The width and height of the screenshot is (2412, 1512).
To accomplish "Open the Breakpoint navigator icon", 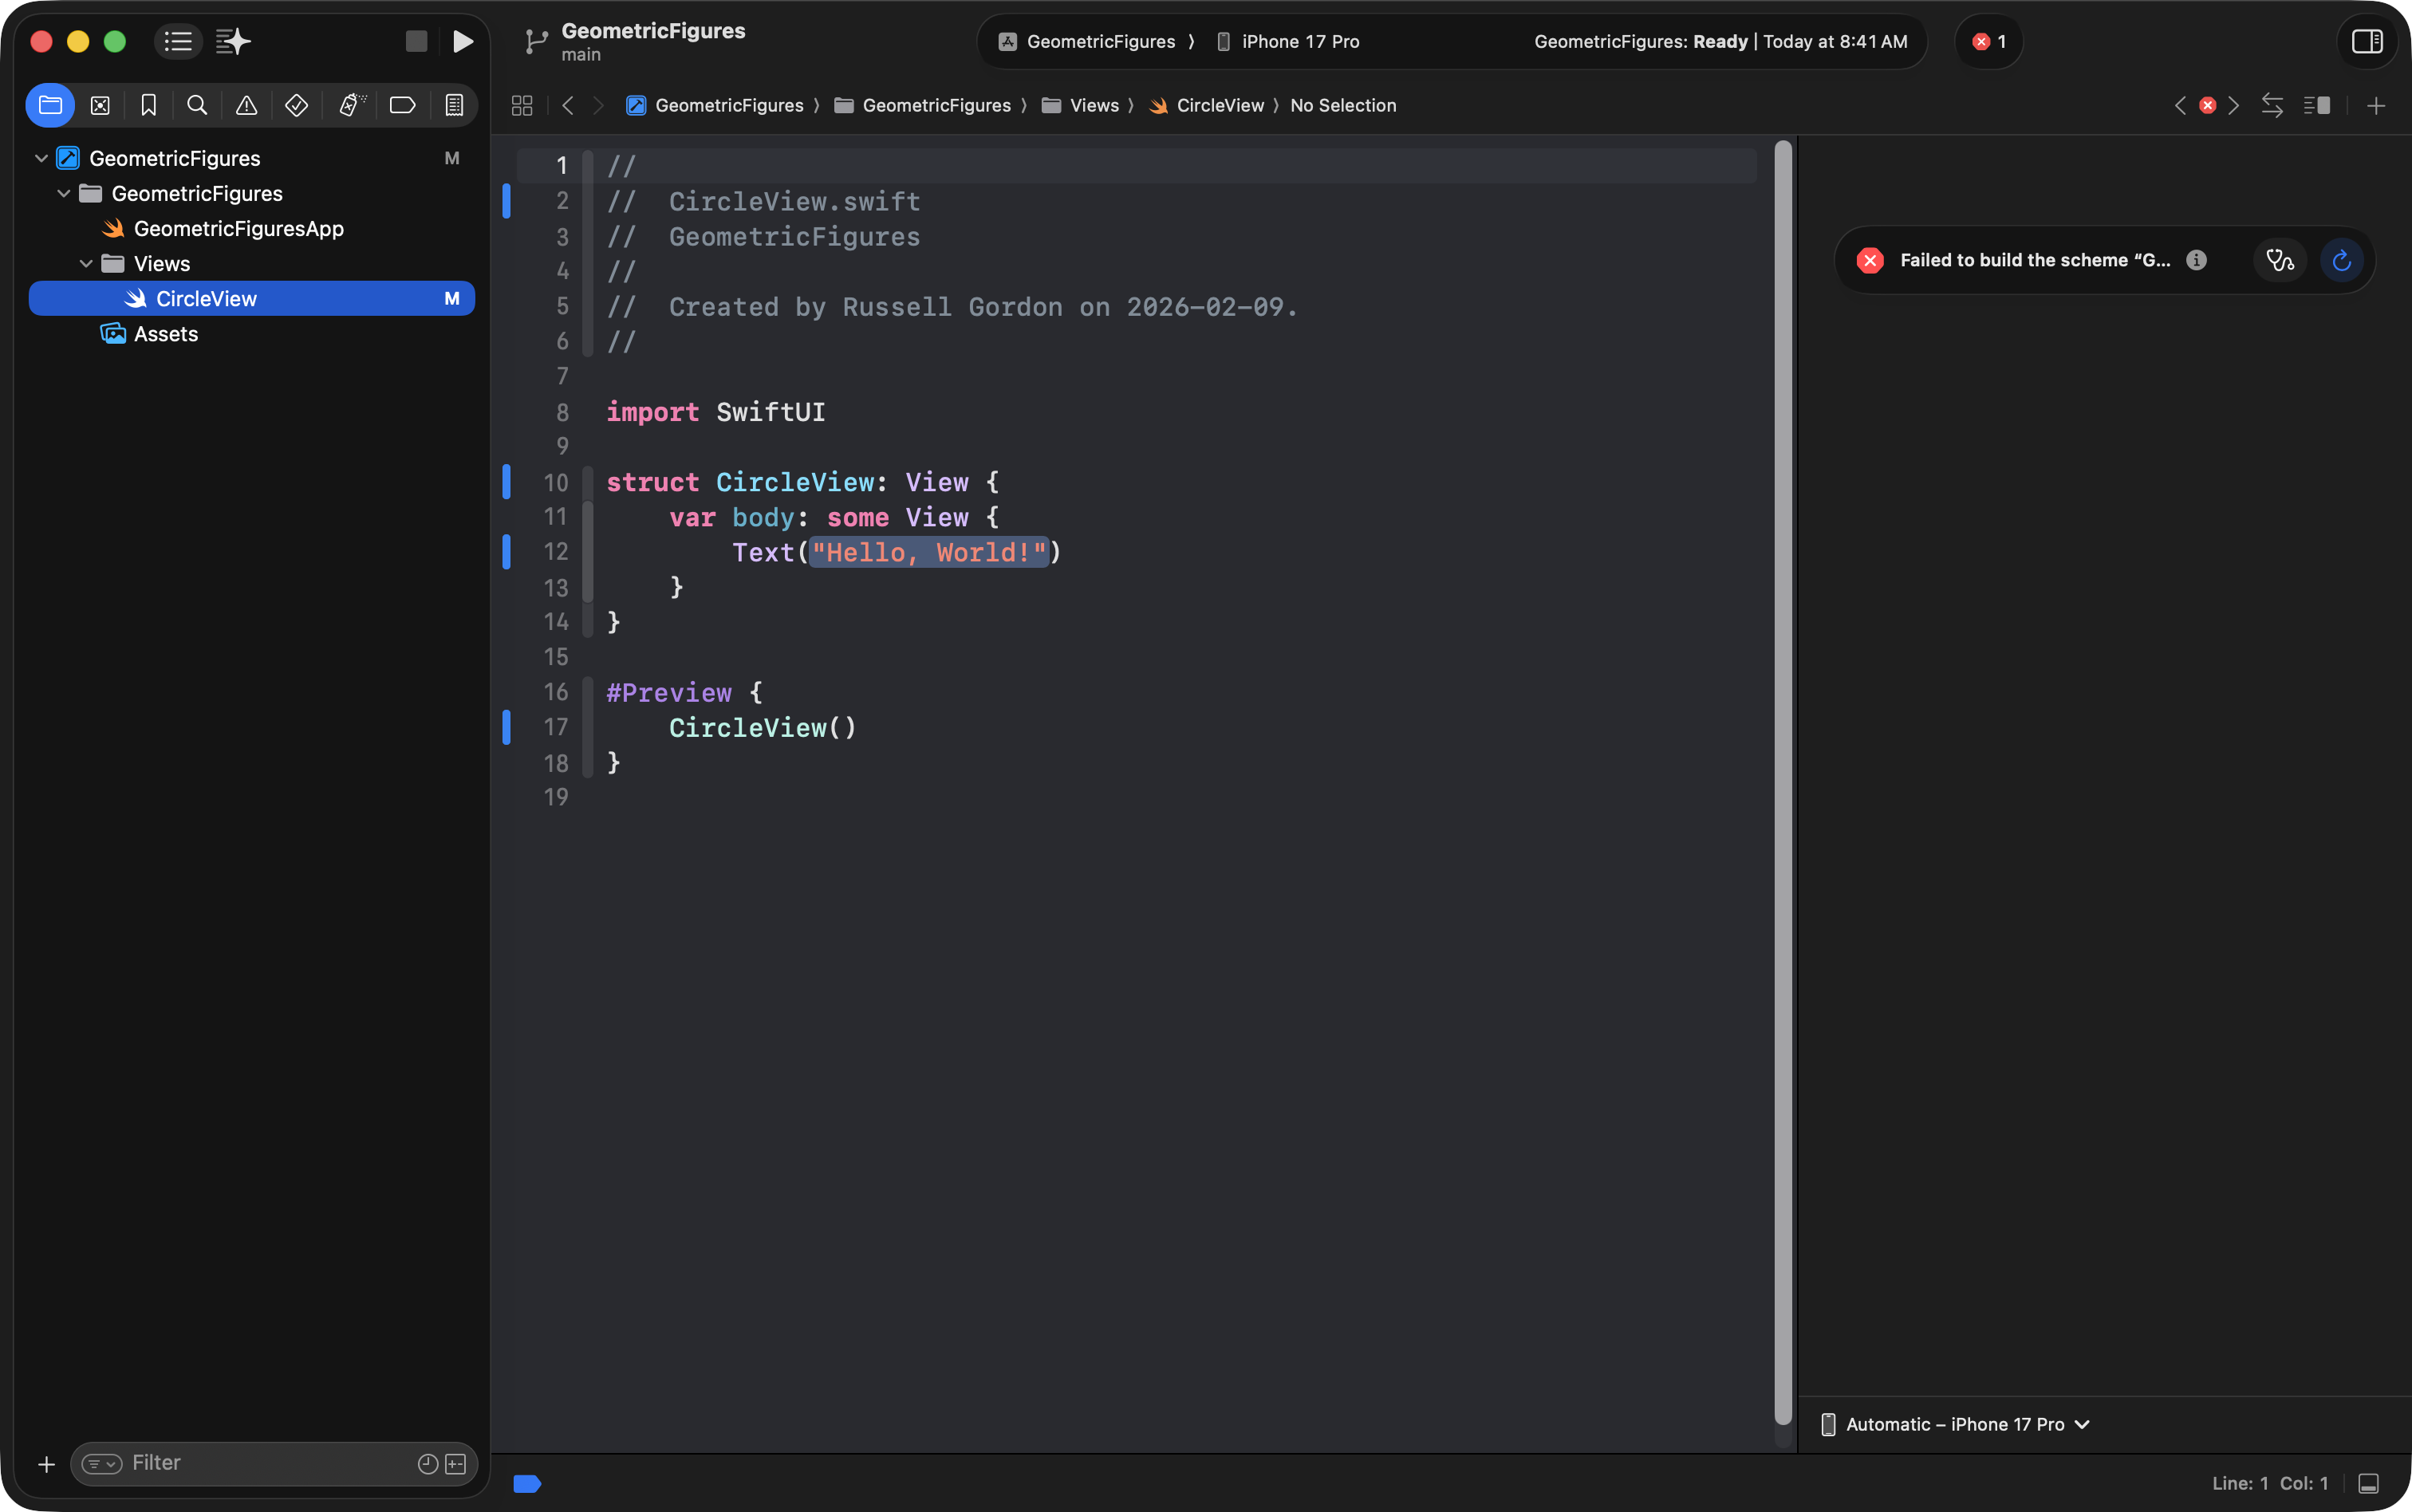I will [x=402, y=105].
